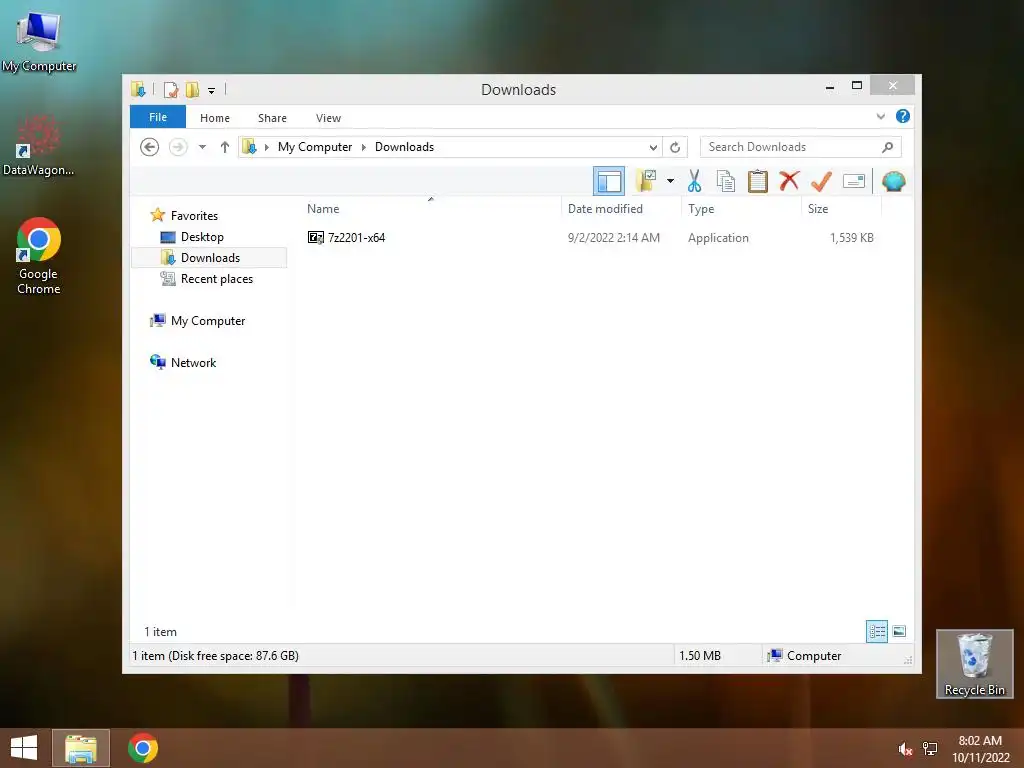This screenshot has width=1024, height=768.
Task: Select Favorites in the navigation pane
Action: pos(194,216)
